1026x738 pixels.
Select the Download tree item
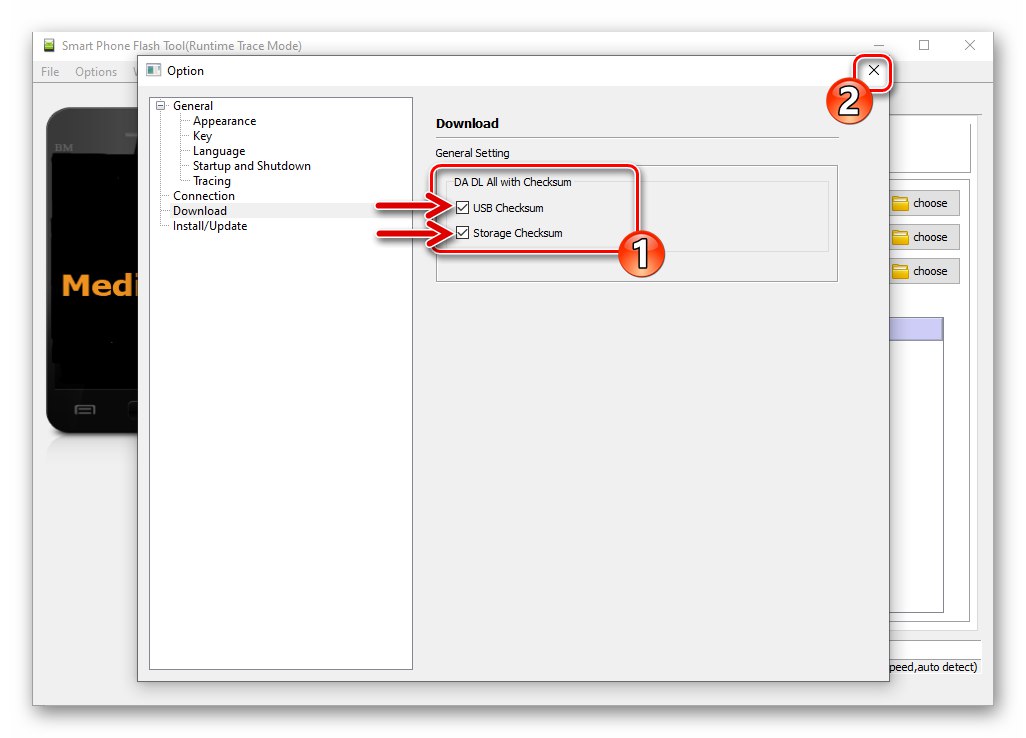pyautogui.click(x=200, y=211)
